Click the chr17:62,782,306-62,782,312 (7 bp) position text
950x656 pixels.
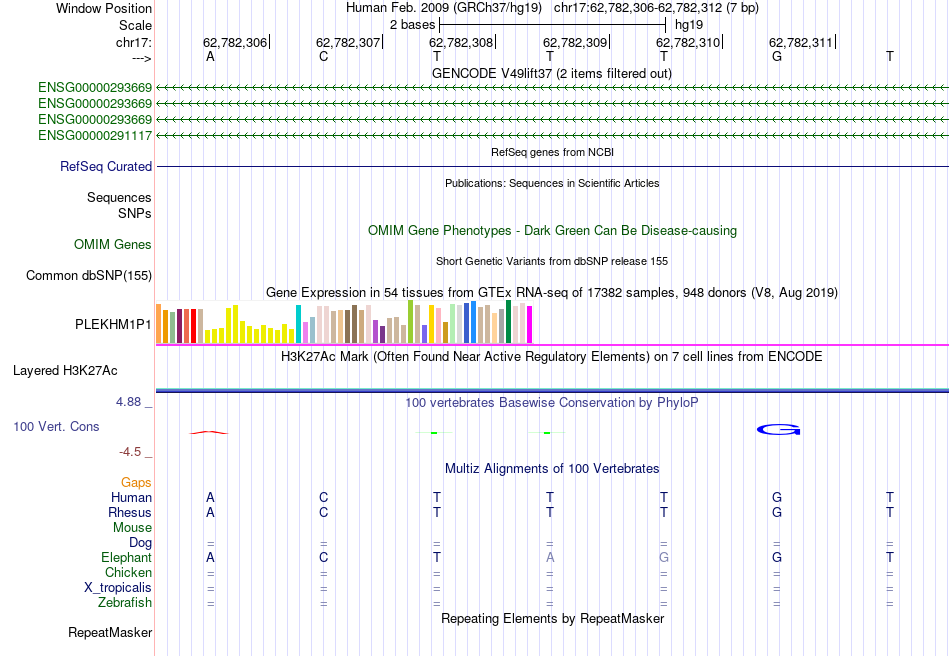[656, 8]
